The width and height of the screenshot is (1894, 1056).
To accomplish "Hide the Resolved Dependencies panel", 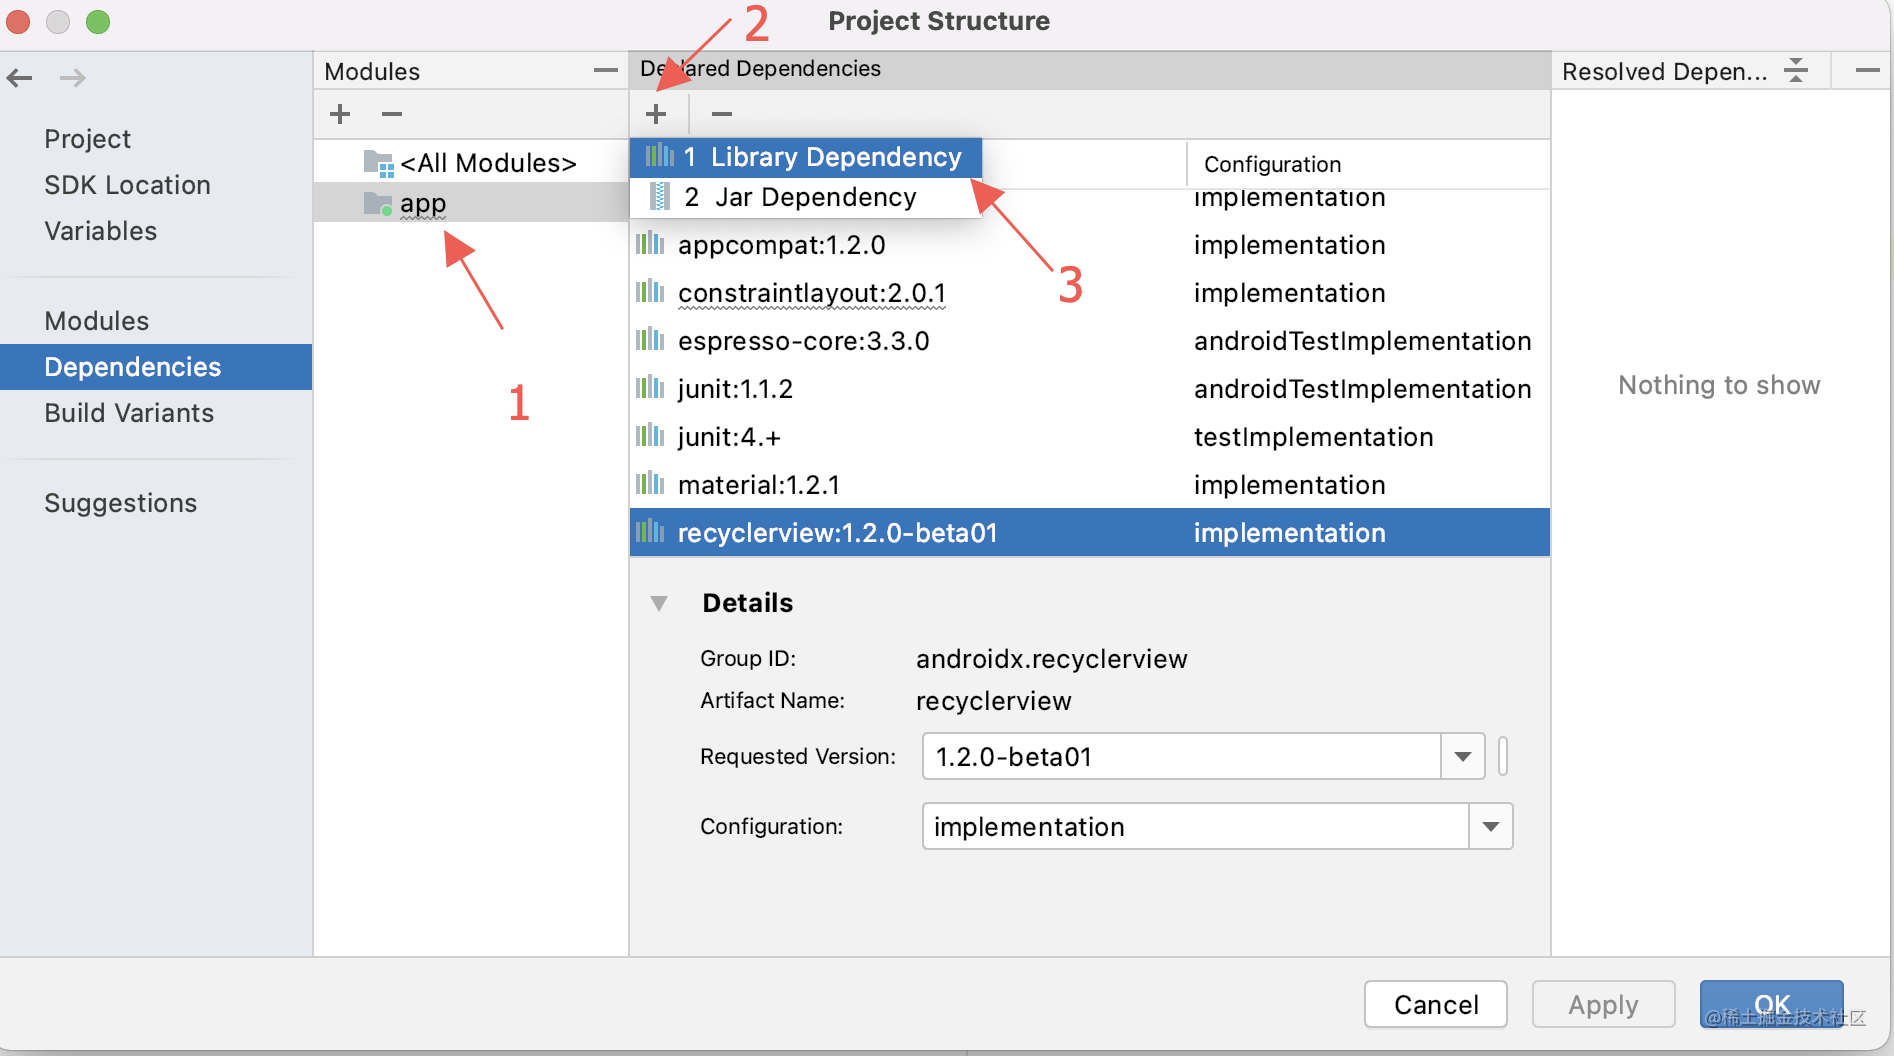I will point(1866,71).
